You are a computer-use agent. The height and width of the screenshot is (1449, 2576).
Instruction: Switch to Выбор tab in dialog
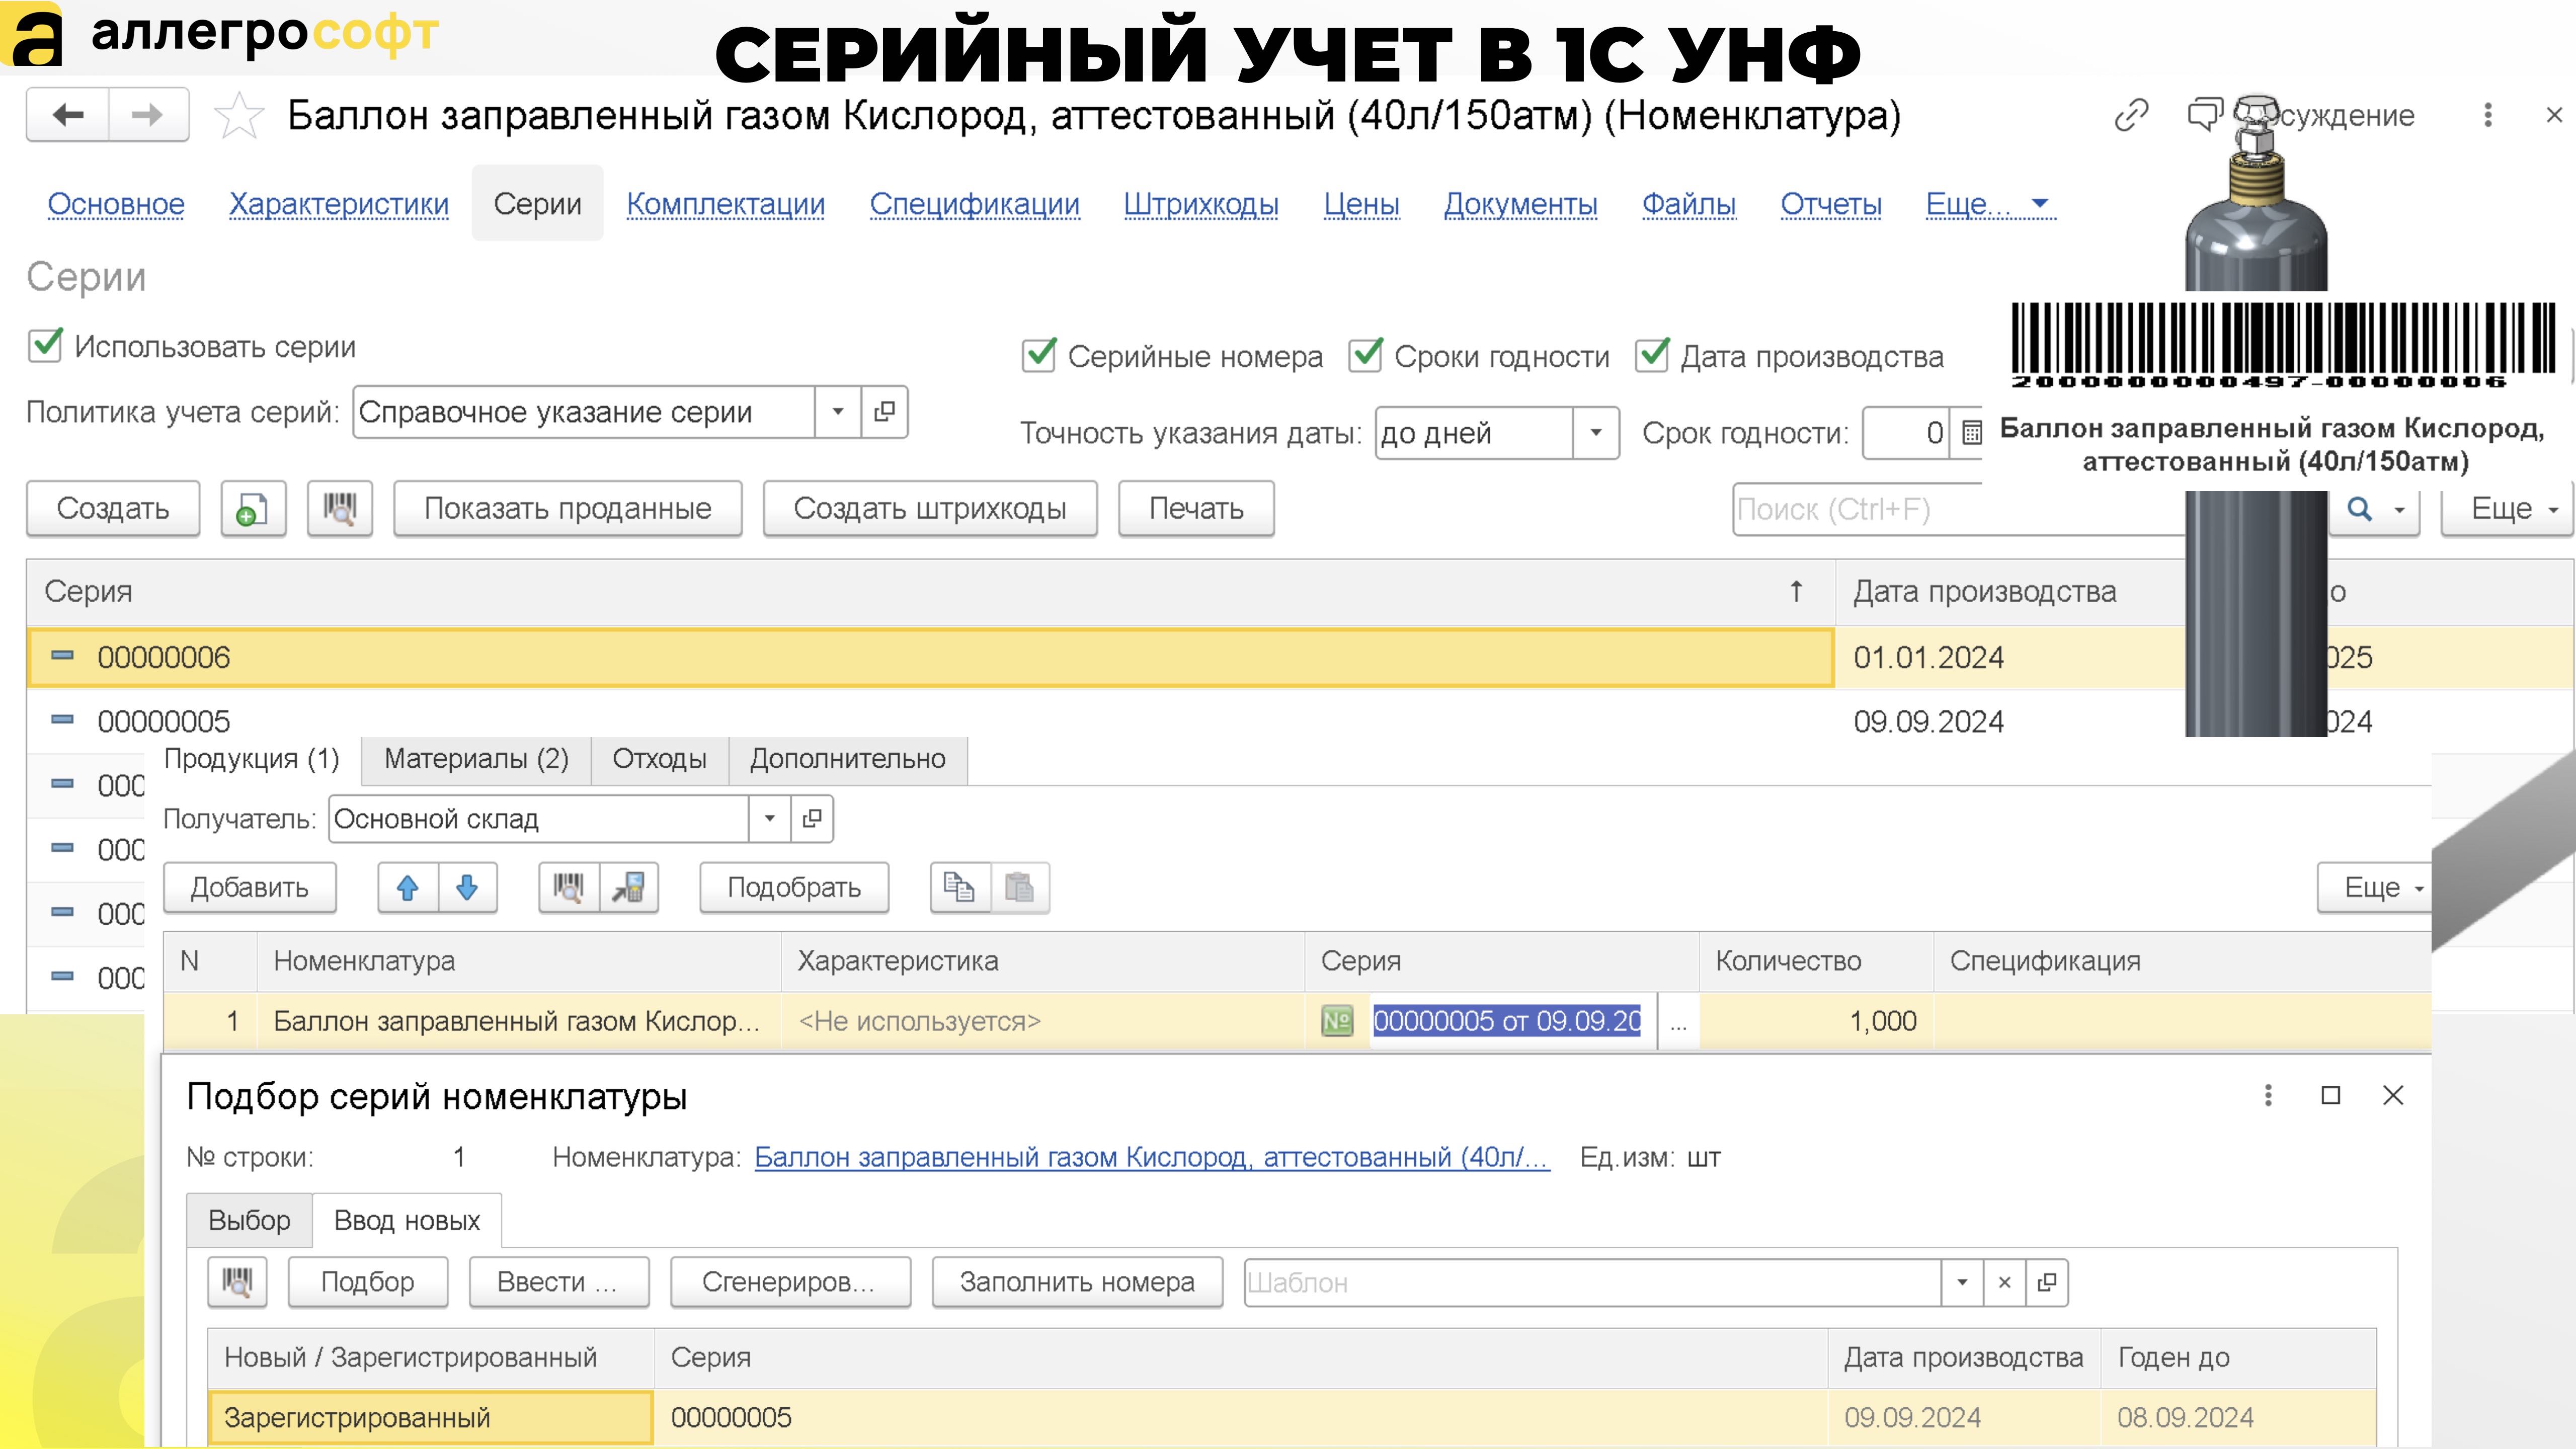click(249, 1220)
